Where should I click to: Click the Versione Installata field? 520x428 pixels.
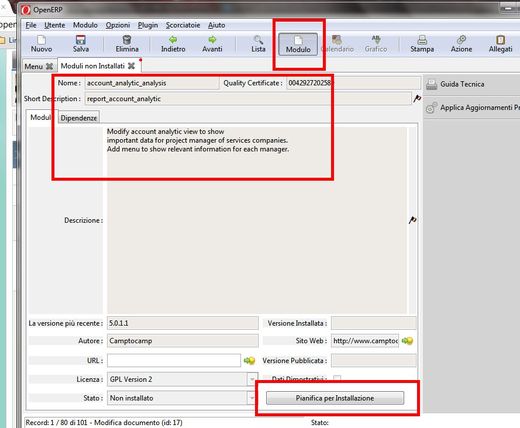374,323
